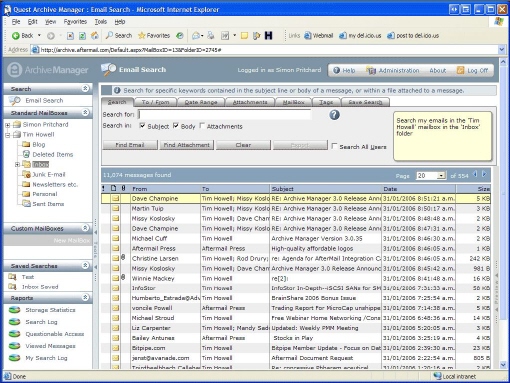The width and height of the screenshot is (510, 383).
Task: Uncheck the Subject checkbox
Action: pyautogui.click(x=142, y=126)
